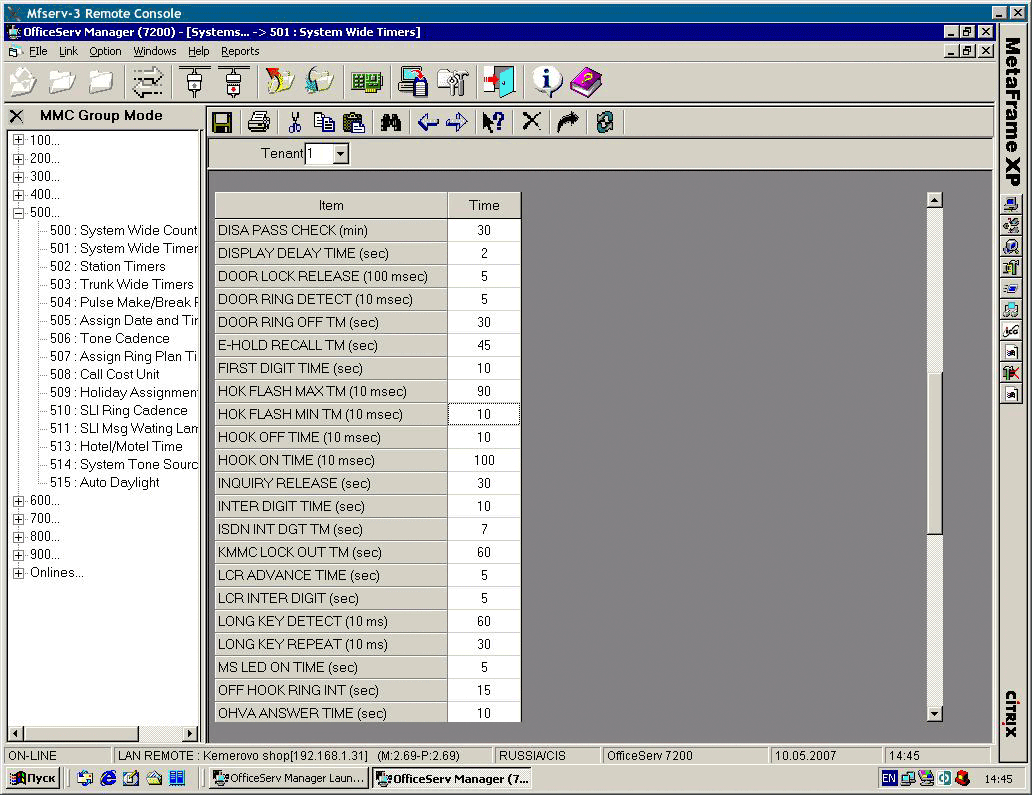The width and height of the screenshot is (1032, 795).
Task: Expand the 700... tree node
Action: [18, 519]
